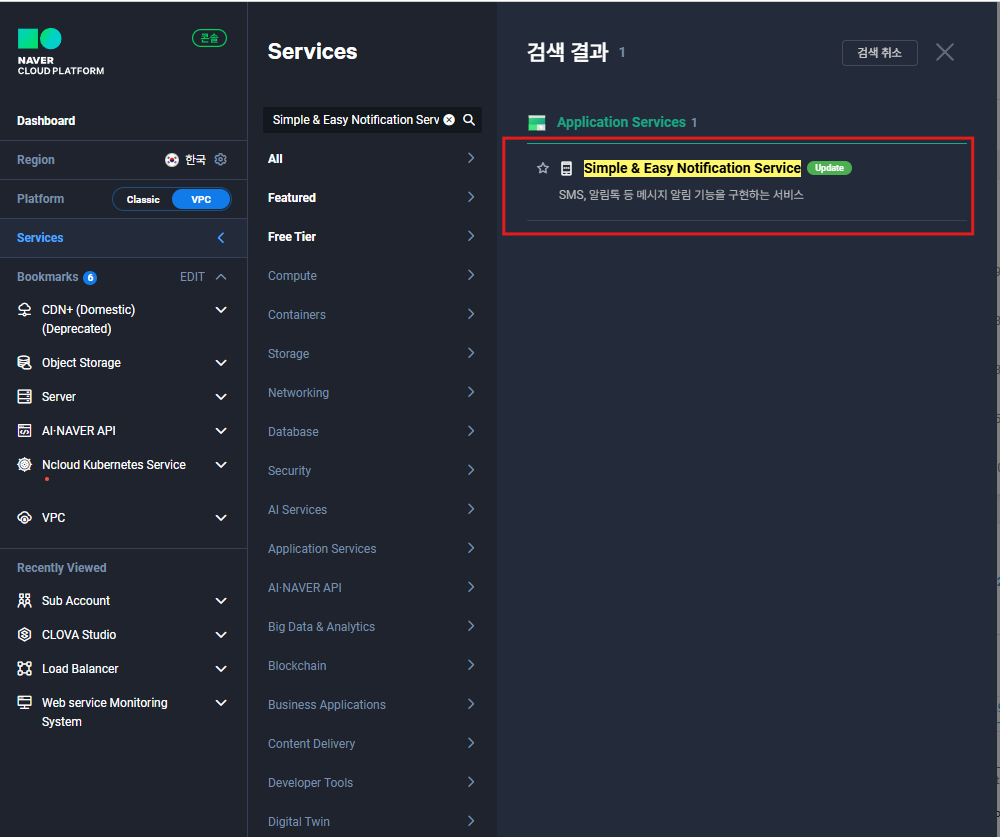Click the Ncloud Kubernetes Service icon
This screenshot has width=1000, height=837.
[25, 464]
